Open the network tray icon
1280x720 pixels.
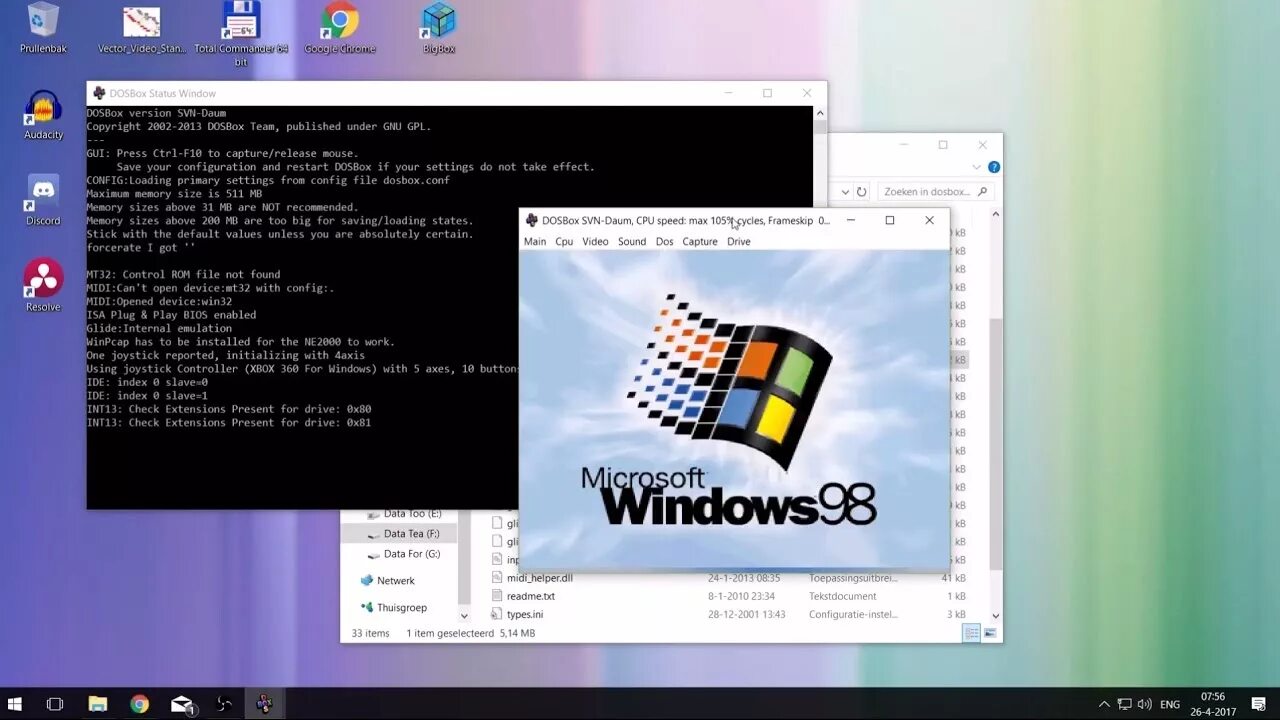(x=1125, y=704)
